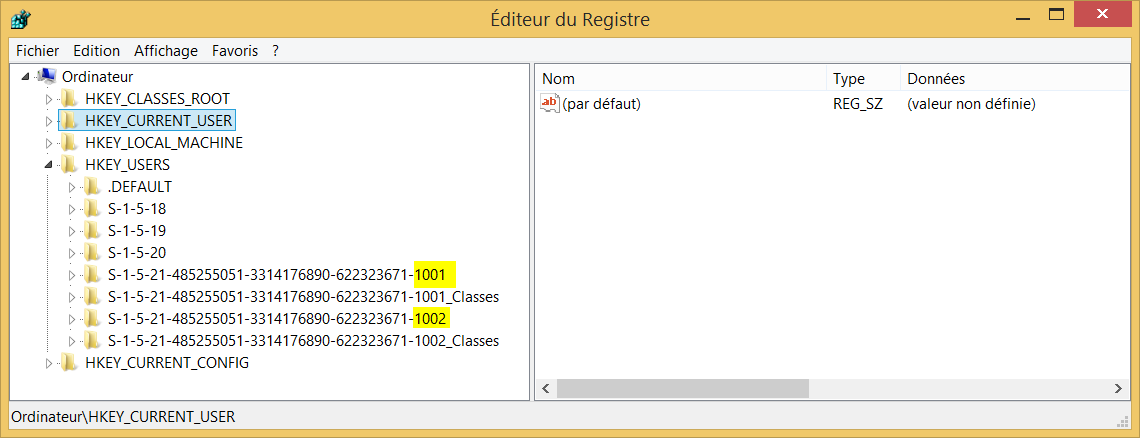Image resolution: width=1140 pixels, height=438 pixels.
Task: Click the Ordinateur computer icon
Action: tap(47, 76)
